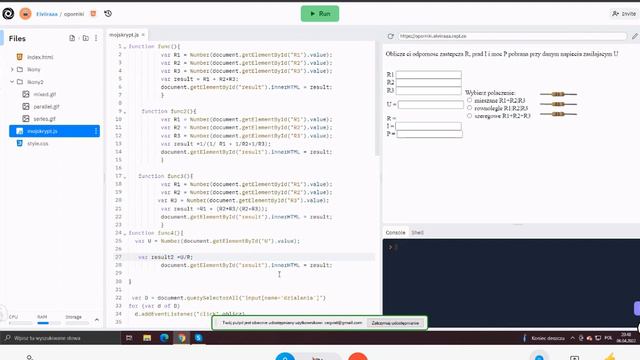Image resolution: width=640 pixels, height=360 pixels.
Task: Switch to the Console tab
Action: coord(396,233)
